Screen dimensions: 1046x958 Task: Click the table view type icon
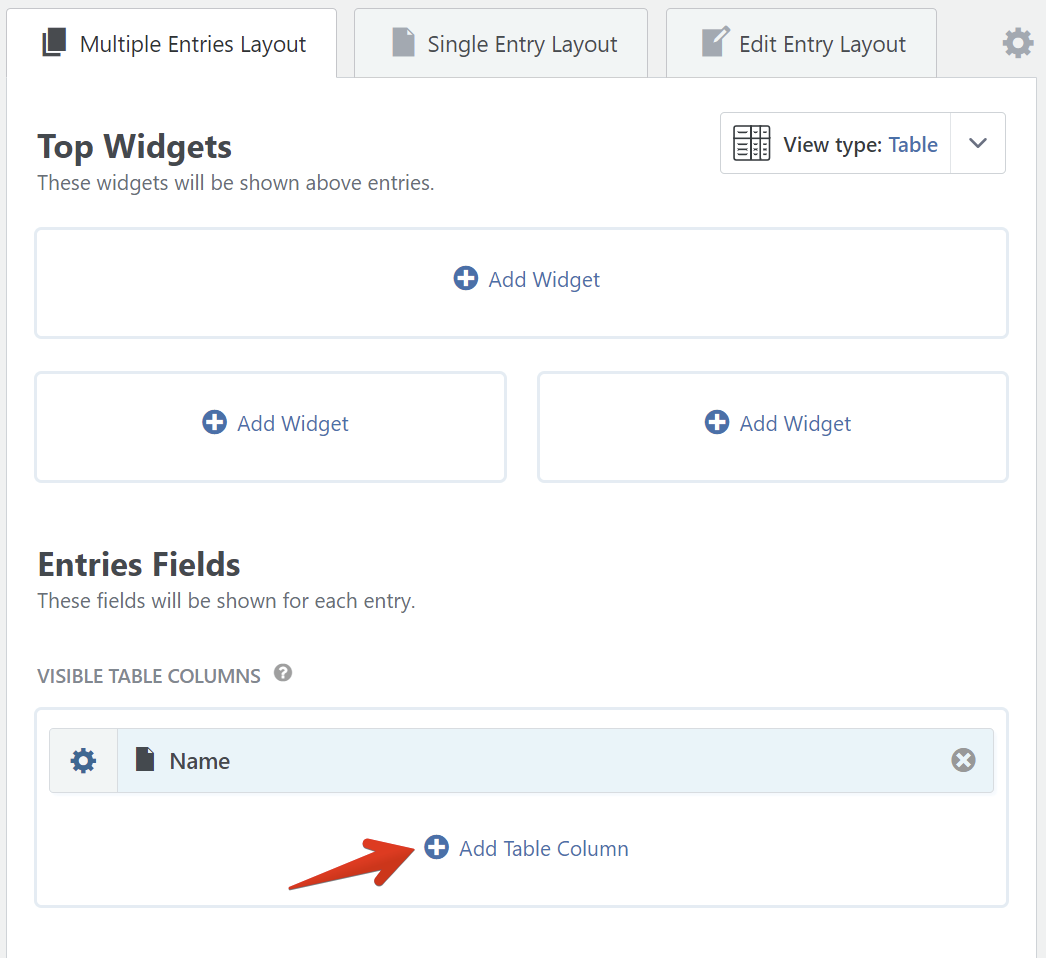click(x=752, y=144)
